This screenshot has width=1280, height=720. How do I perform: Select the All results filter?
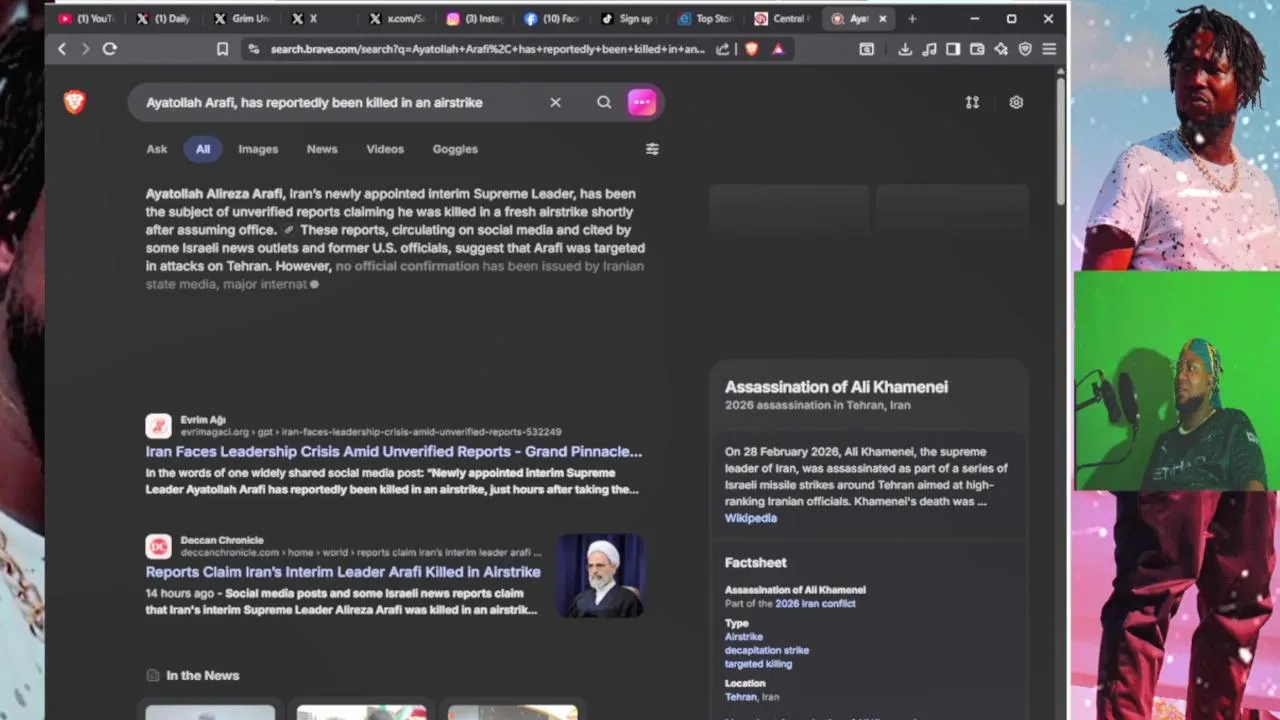(203, 149)
